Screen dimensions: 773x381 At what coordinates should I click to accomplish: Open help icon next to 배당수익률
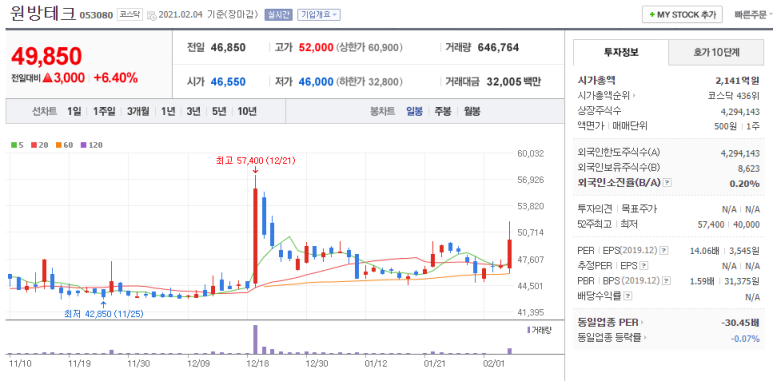point(628,297)
